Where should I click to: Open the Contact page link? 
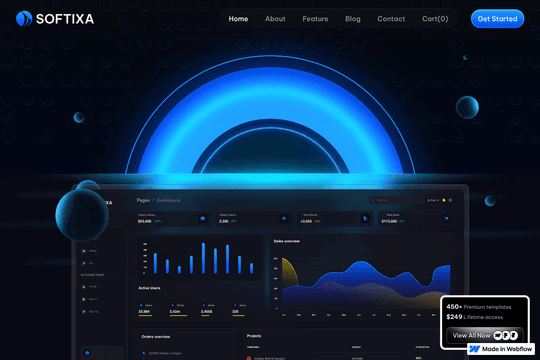[391, 19]
